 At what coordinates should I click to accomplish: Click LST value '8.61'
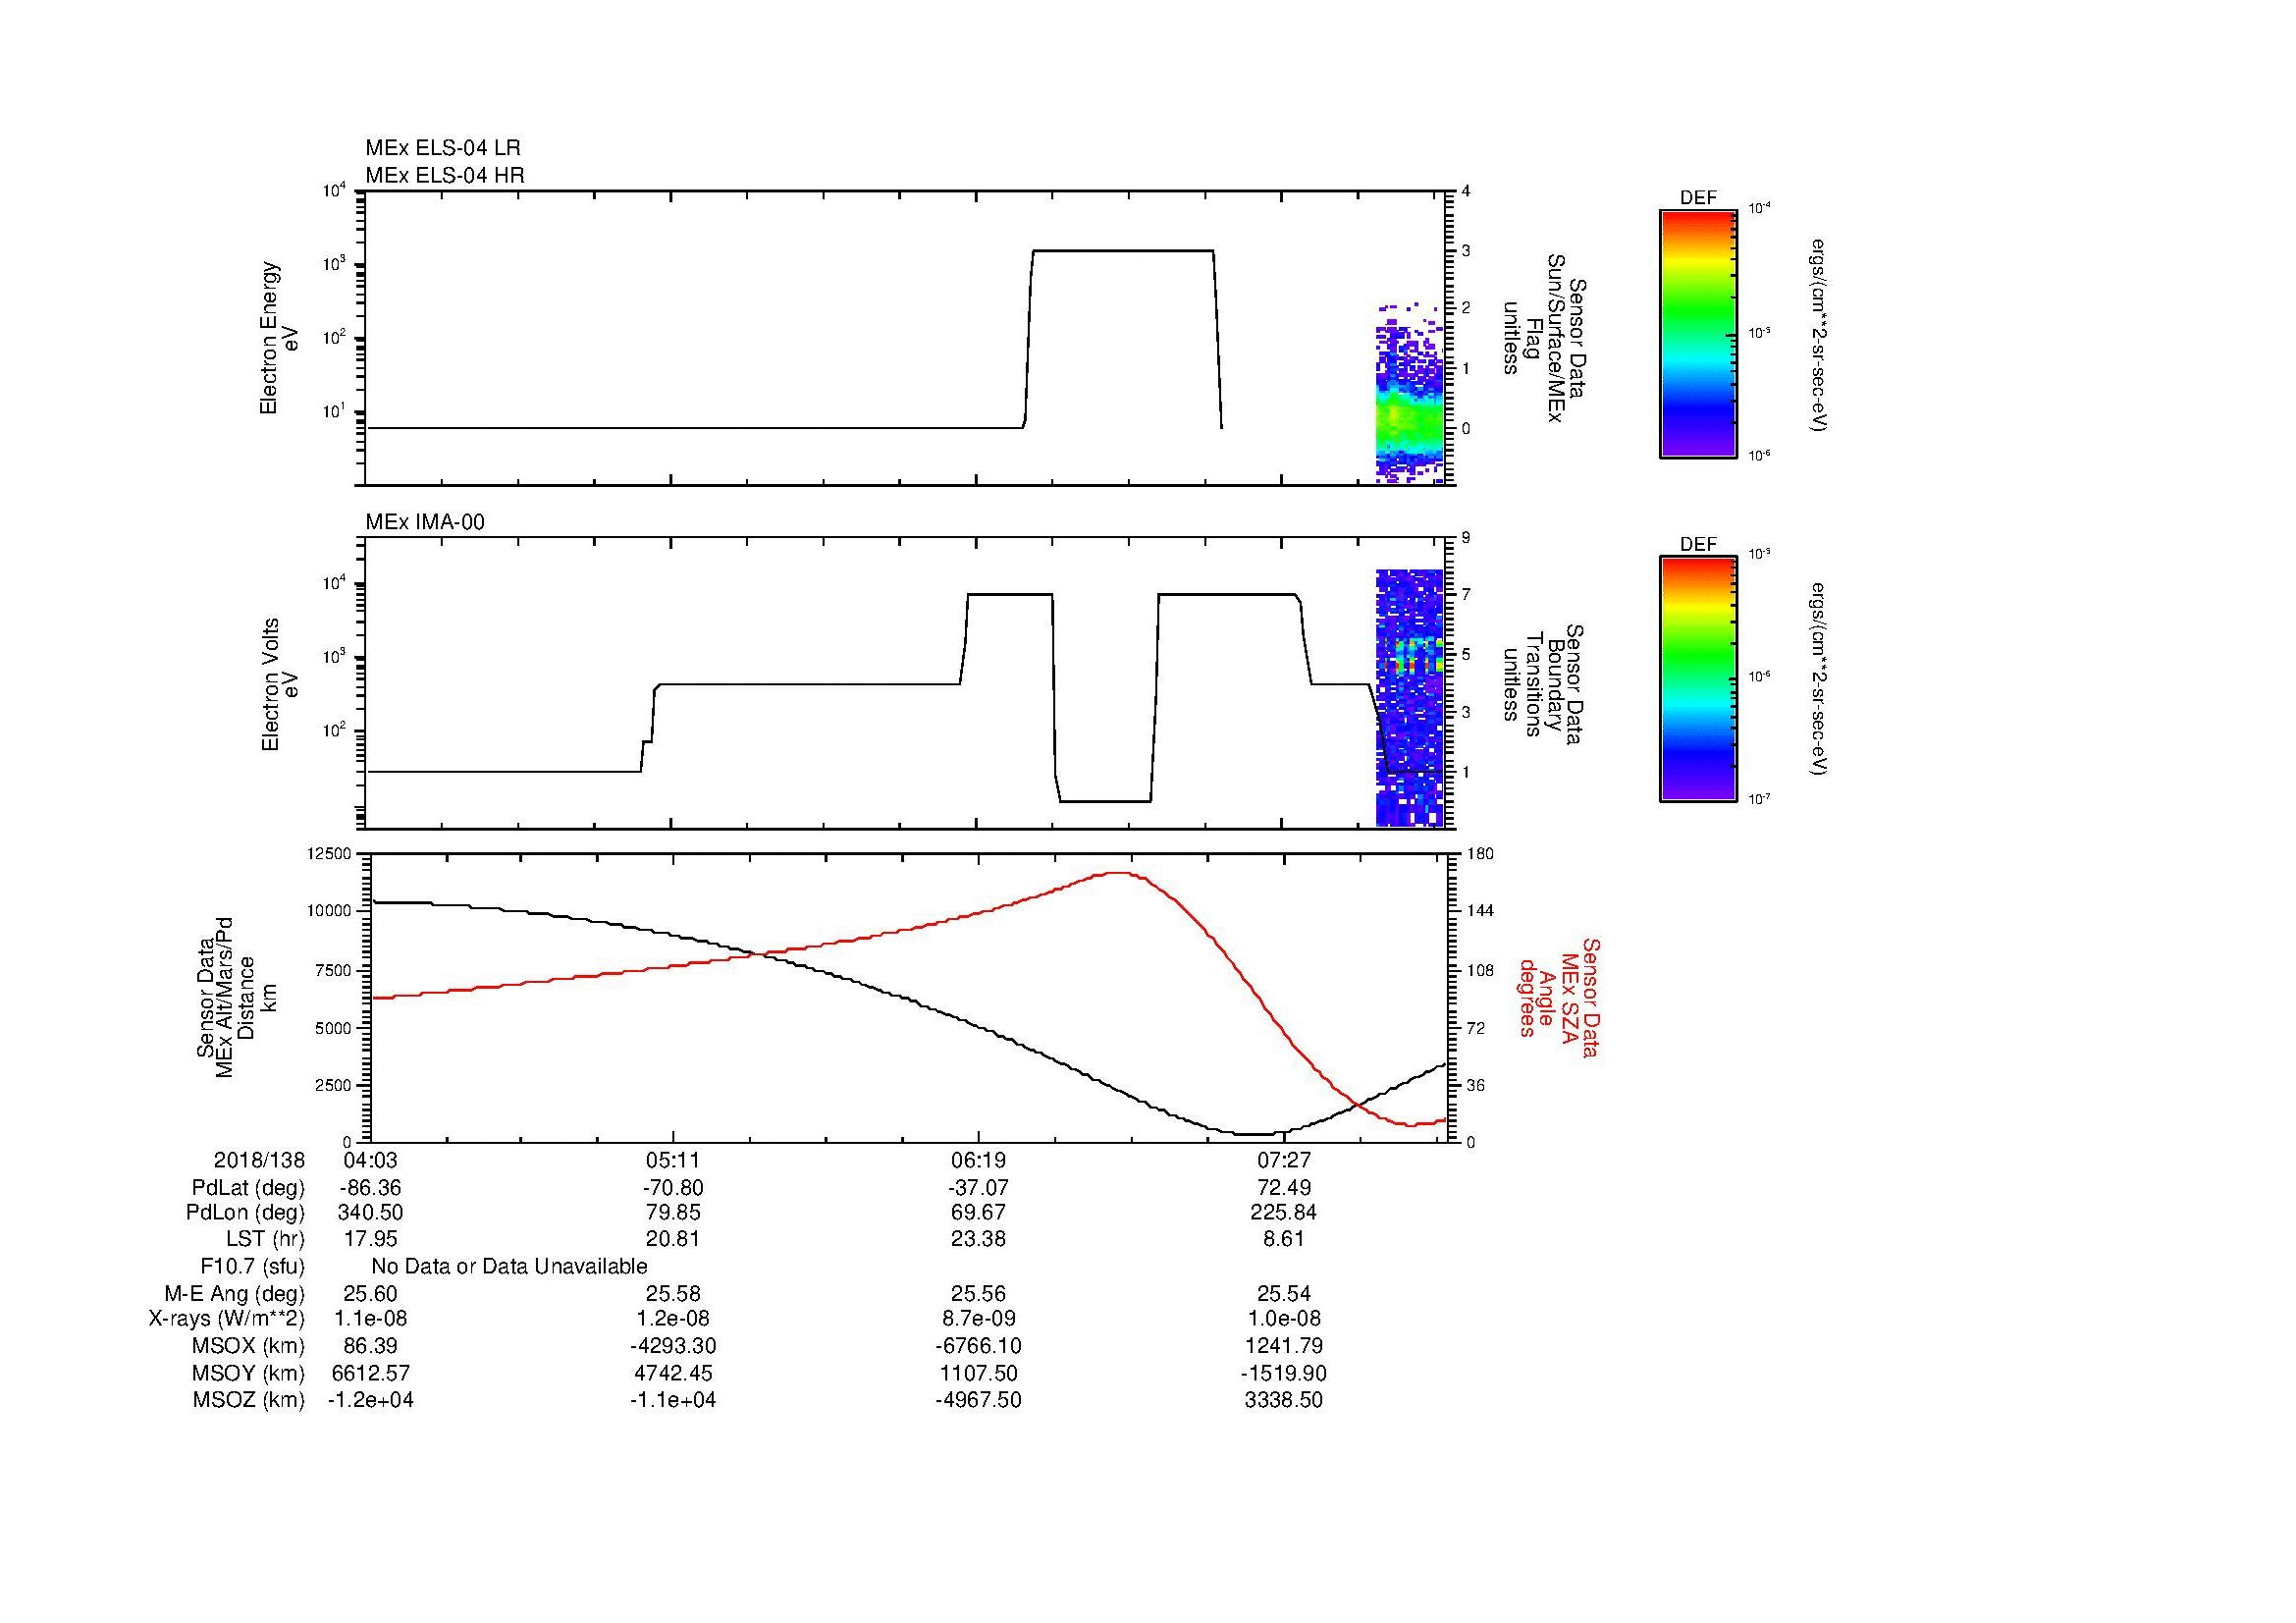pos(1284,1239)
